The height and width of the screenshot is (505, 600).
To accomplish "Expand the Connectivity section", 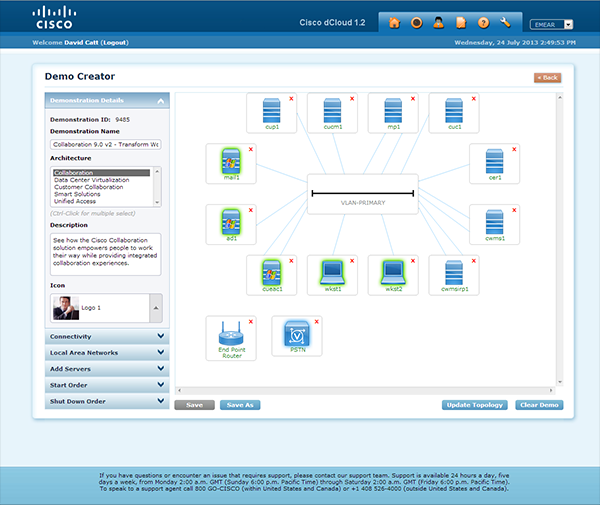I will click(x=105, y=337).
